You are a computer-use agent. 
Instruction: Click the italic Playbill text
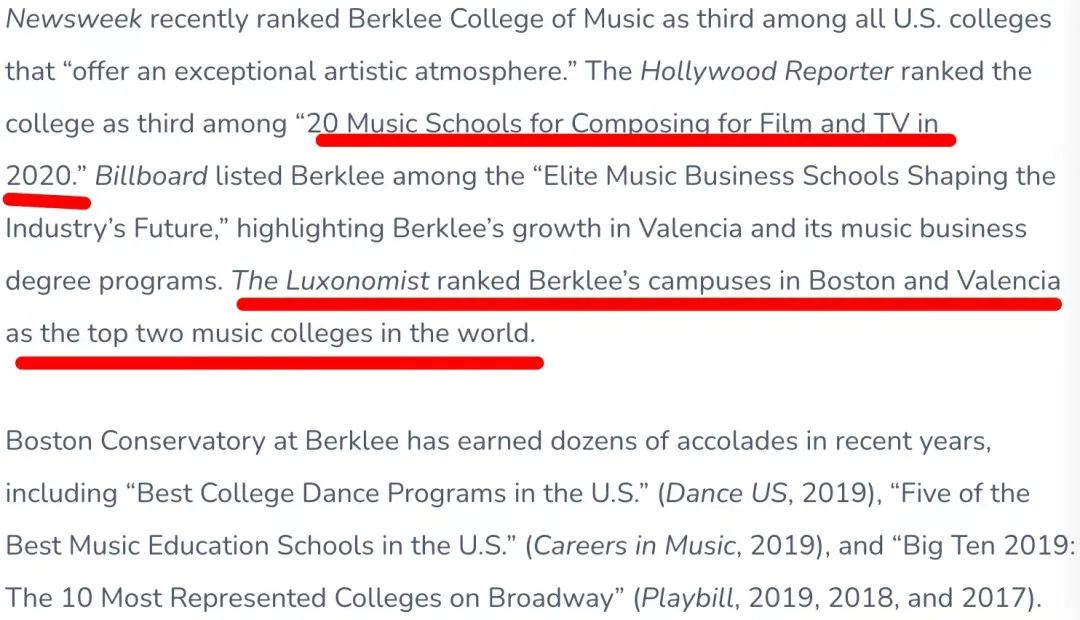[x=687, y=598]
